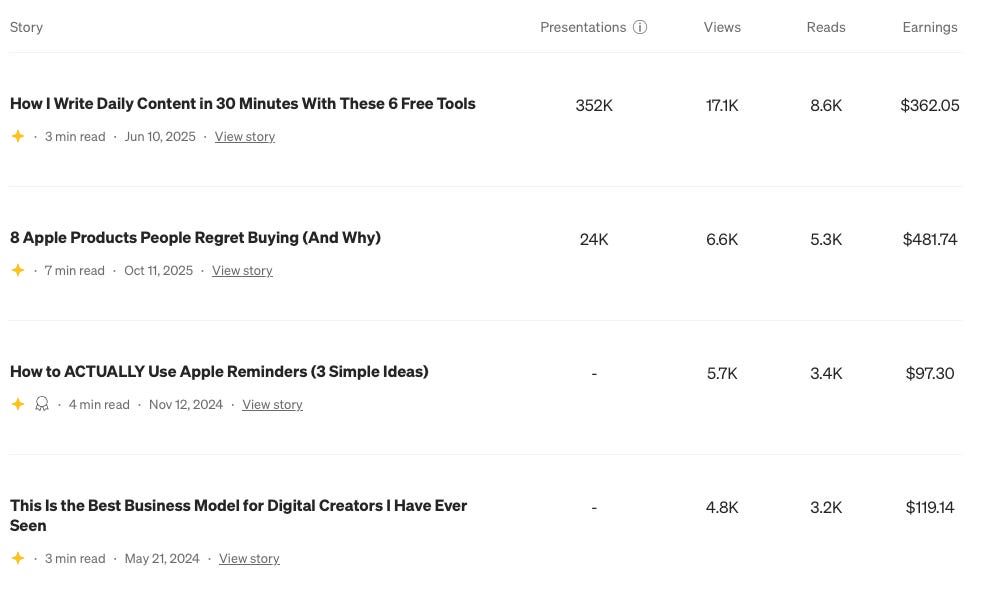Click the member-only star icon on the first story

pyautogui.click(x=18, y=136)
